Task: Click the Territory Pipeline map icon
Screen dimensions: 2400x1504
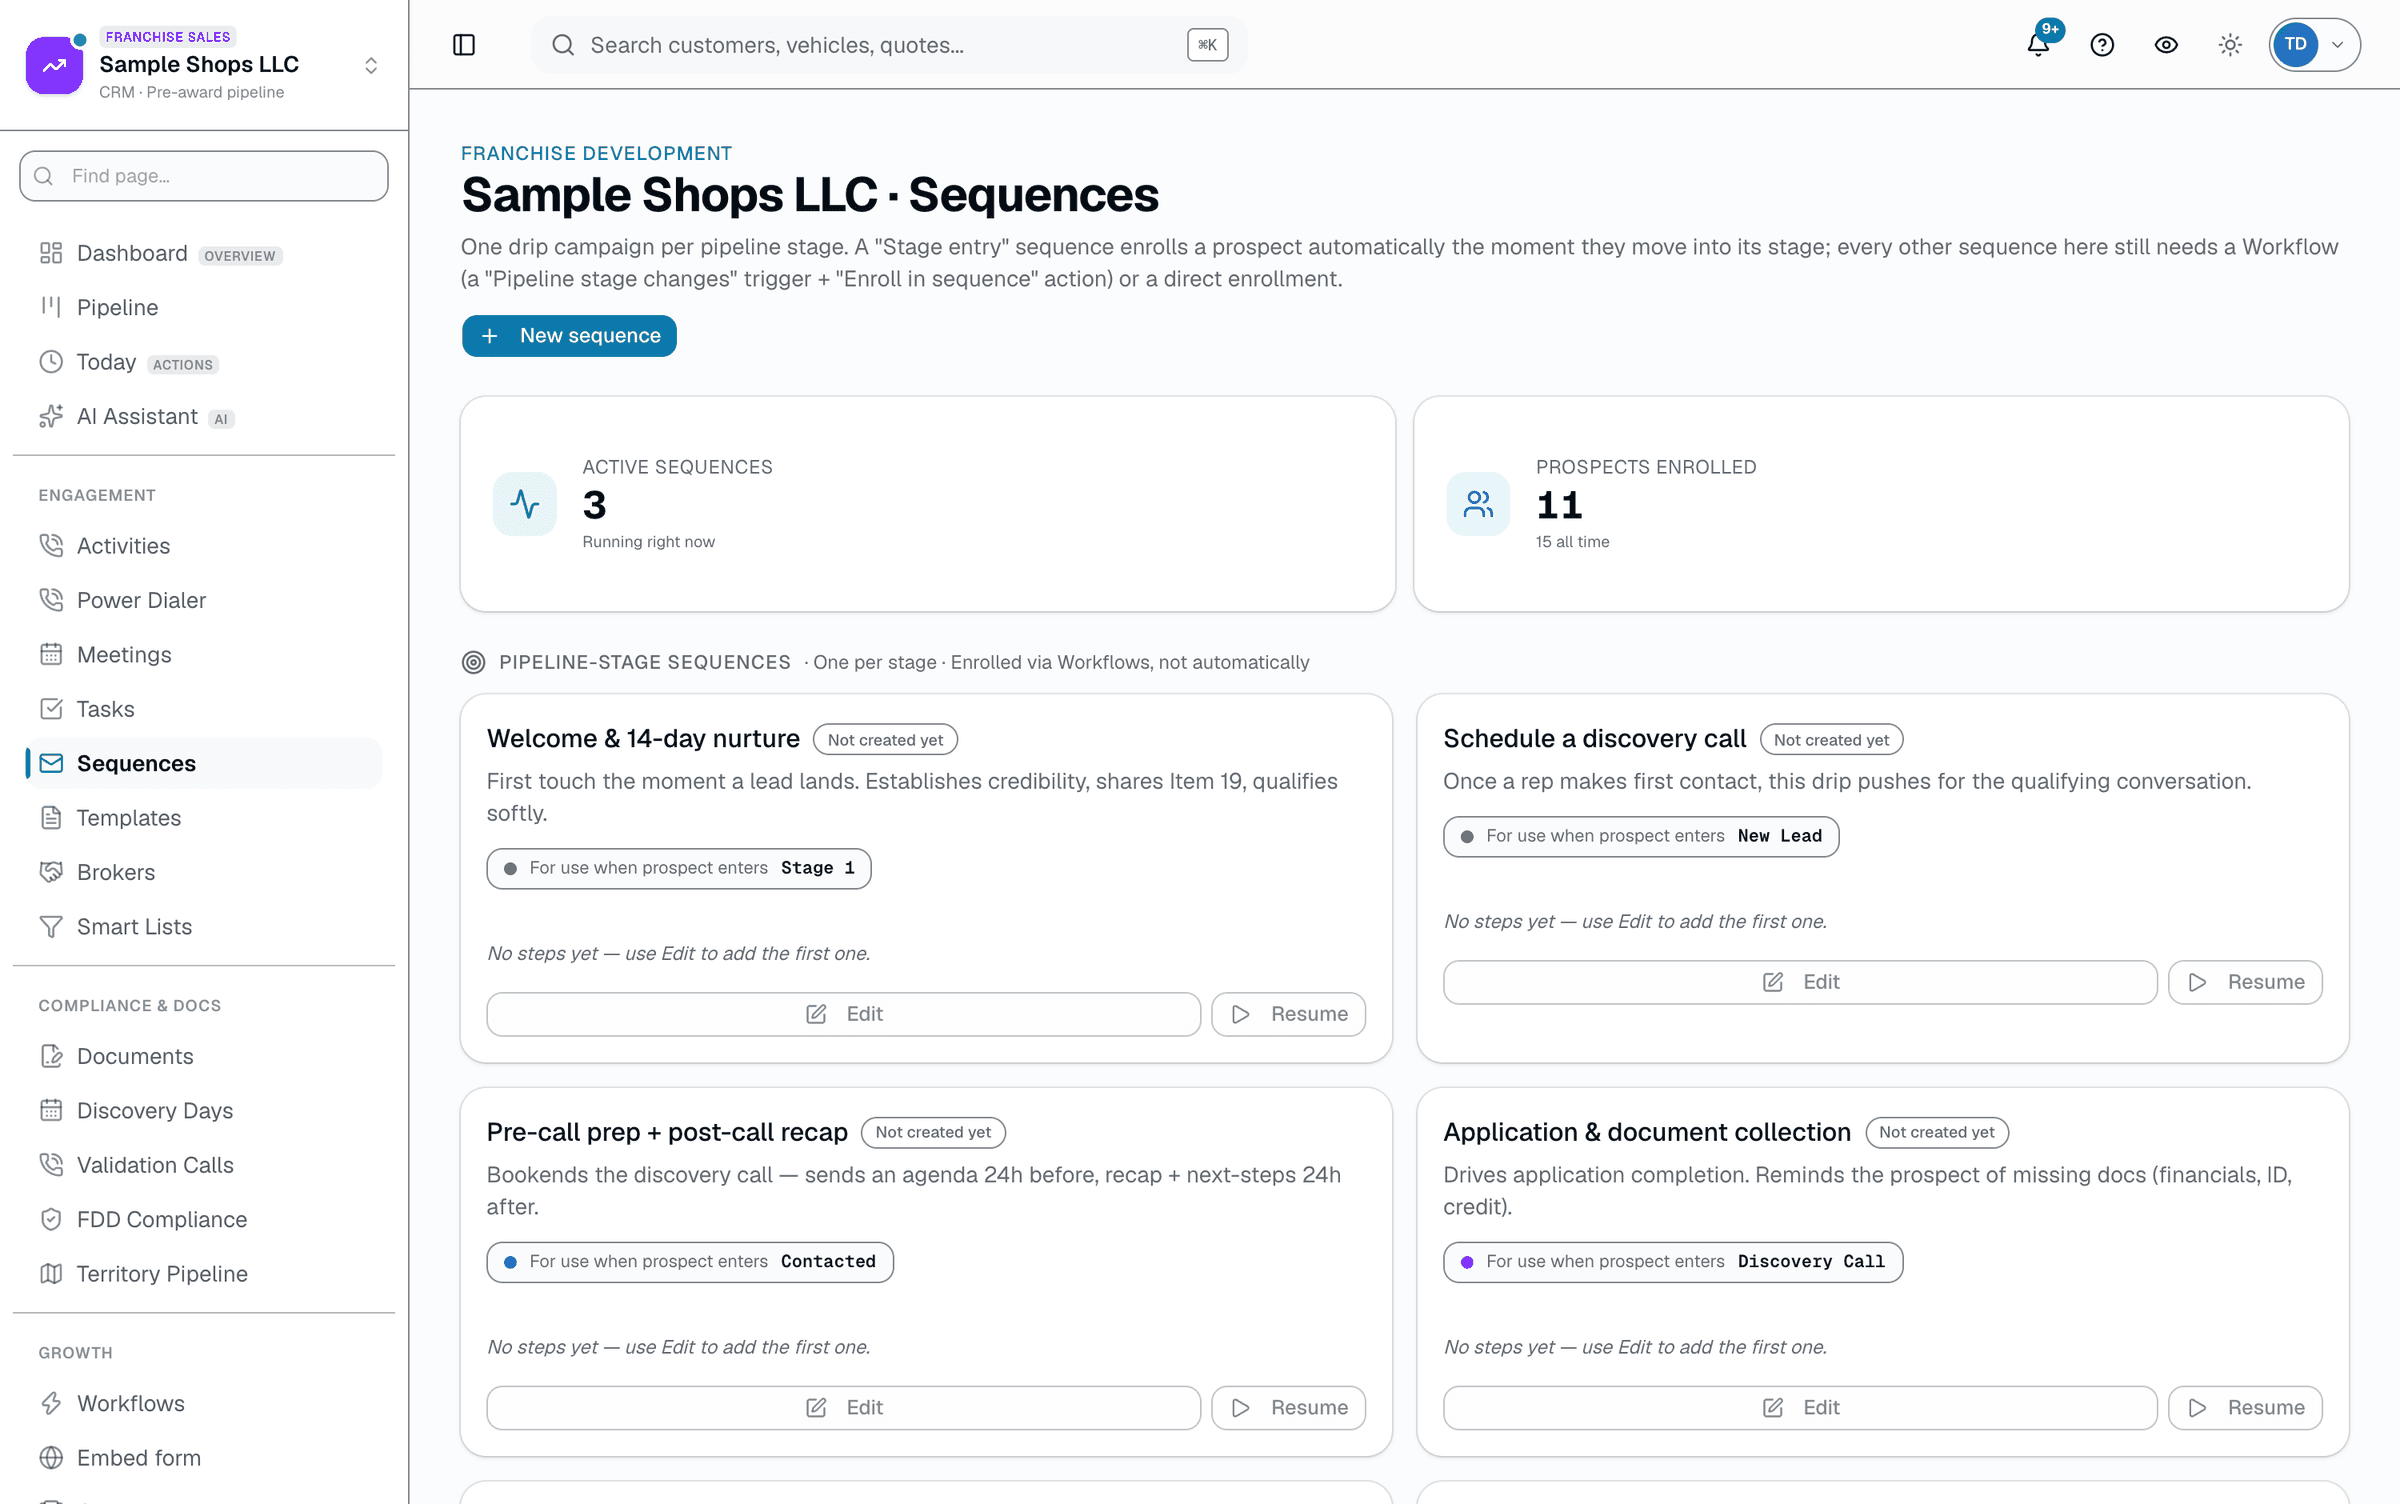Action: pyautogui.click(x=51, y=1273)
